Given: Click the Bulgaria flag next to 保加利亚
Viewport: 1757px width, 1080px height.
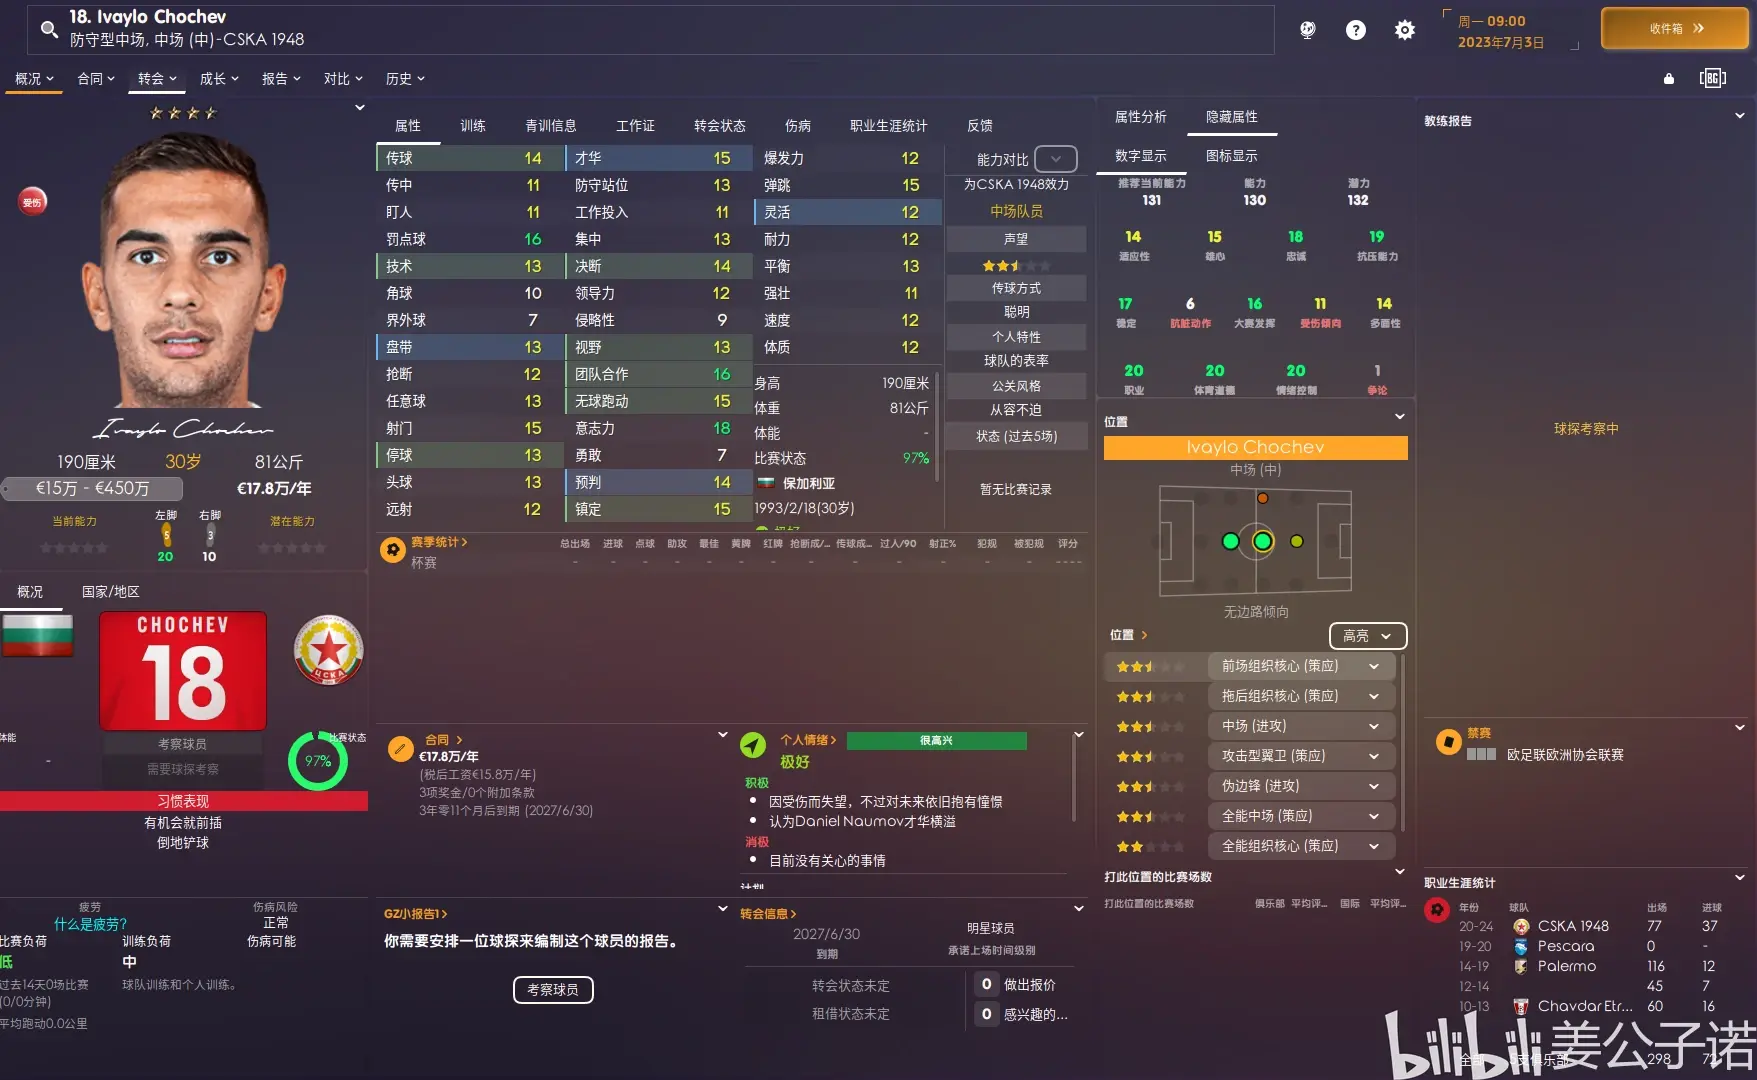Looking at the screenshot, I should click(x=766, y=483).
